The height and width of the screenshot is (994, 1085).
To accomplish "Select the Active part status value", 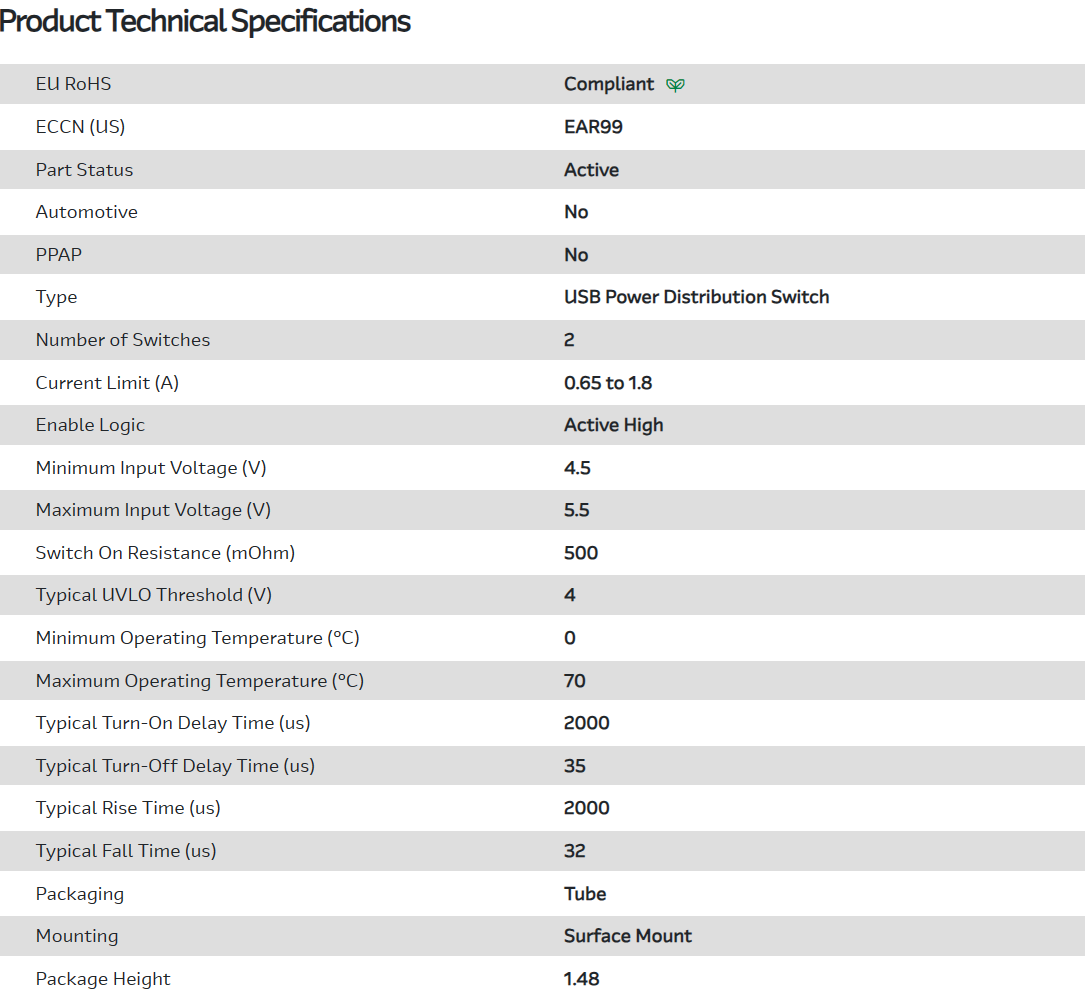I will tap(591, 170).
